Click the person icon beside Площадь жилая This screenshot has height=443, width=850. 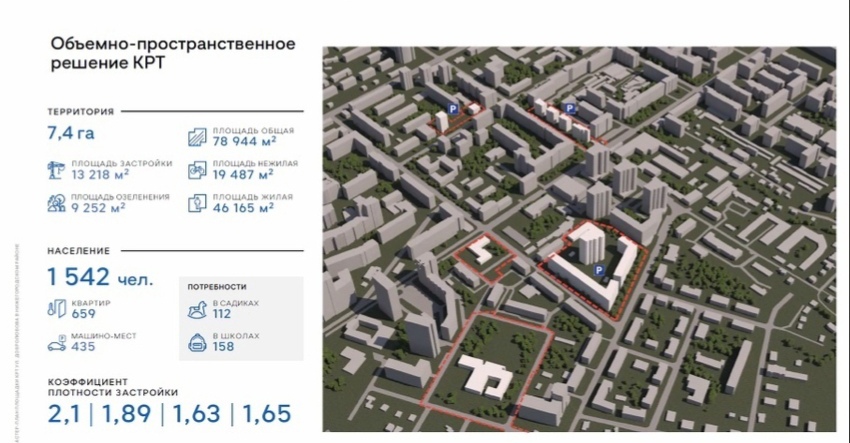[197, 202]
